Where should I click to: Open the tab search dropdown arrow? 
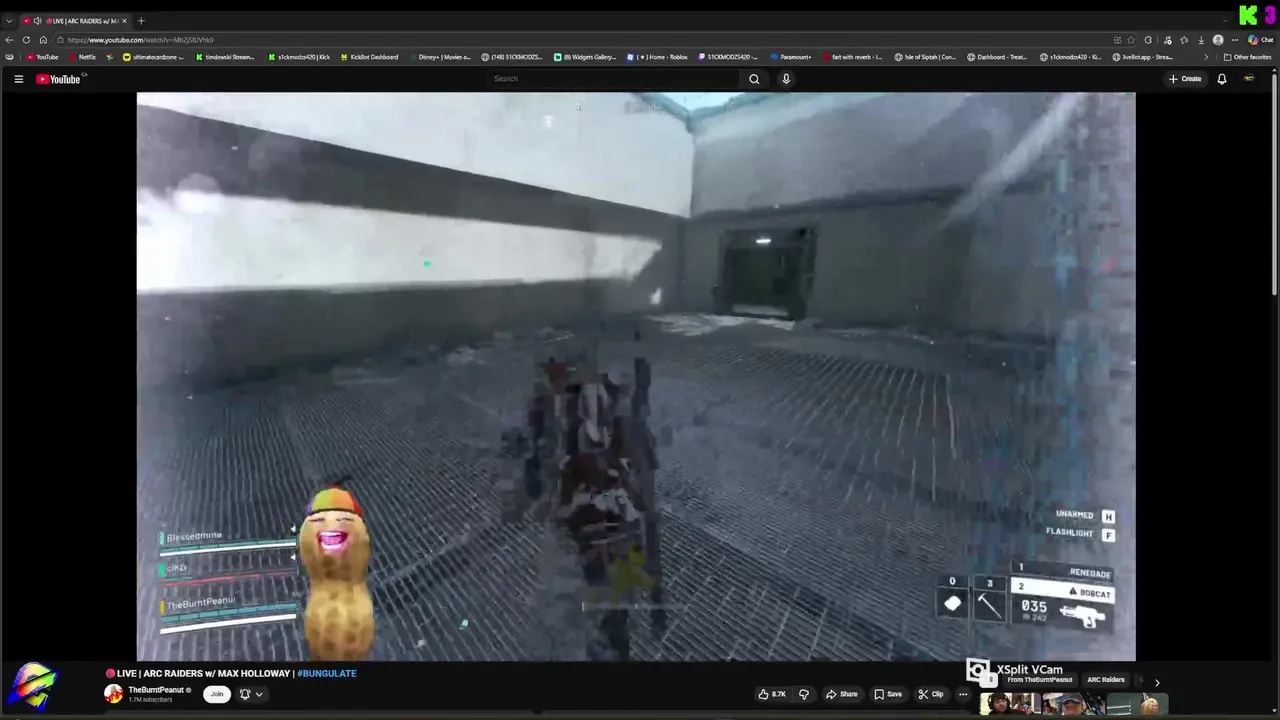[x=9, y=21]
